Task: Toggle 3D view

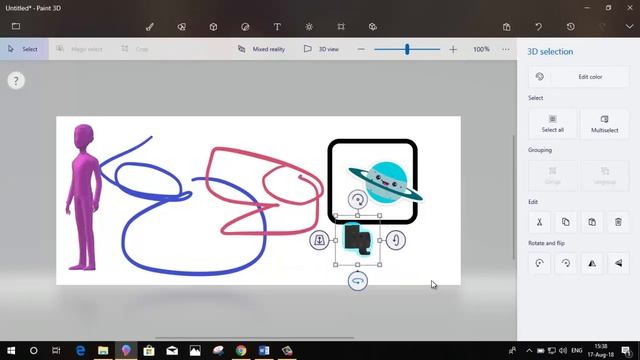Action: pyautogui.click(x=321, y=49)
